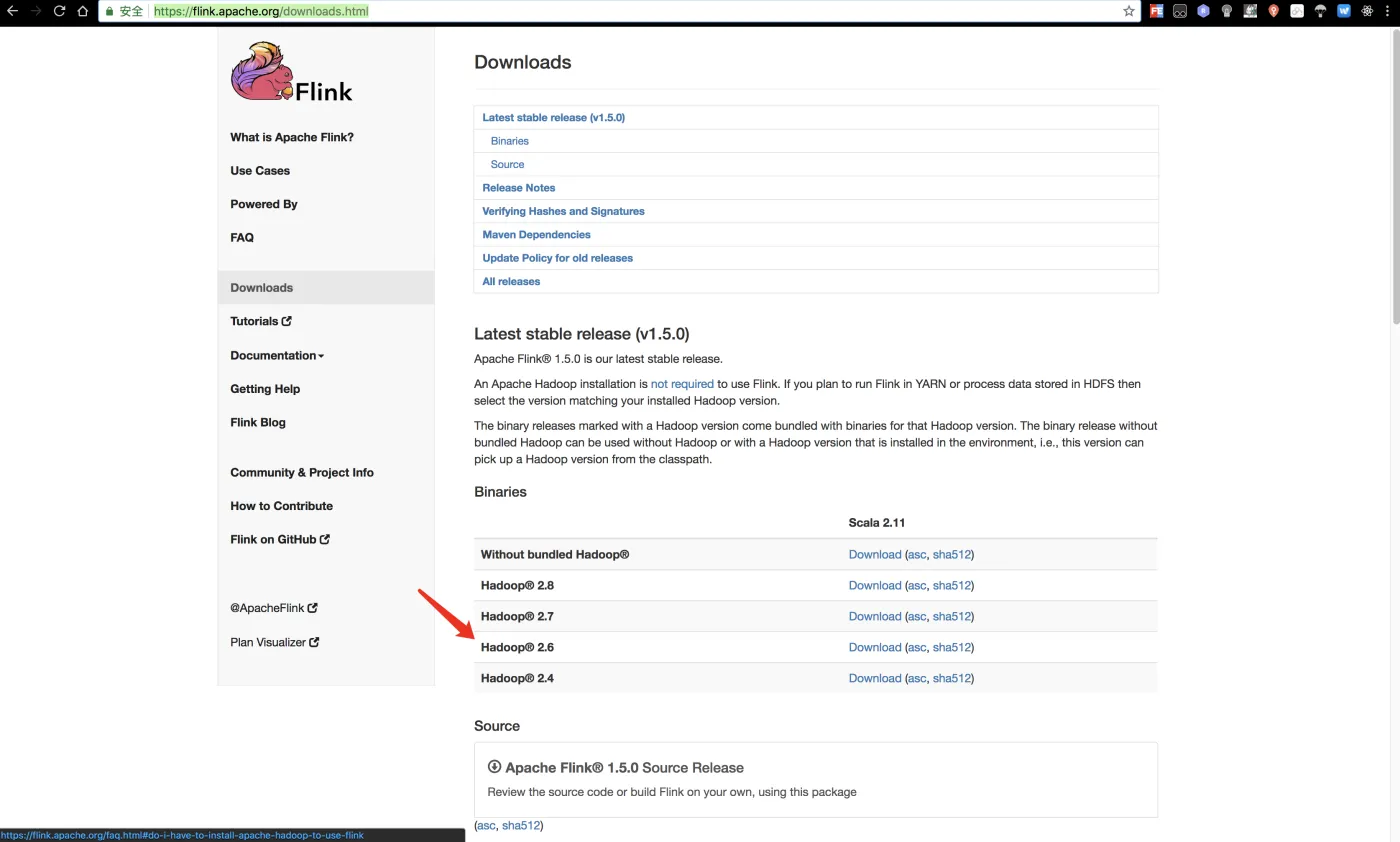Download binary without bundled Hadoop

pyautogui.click(x=875, y=554)
